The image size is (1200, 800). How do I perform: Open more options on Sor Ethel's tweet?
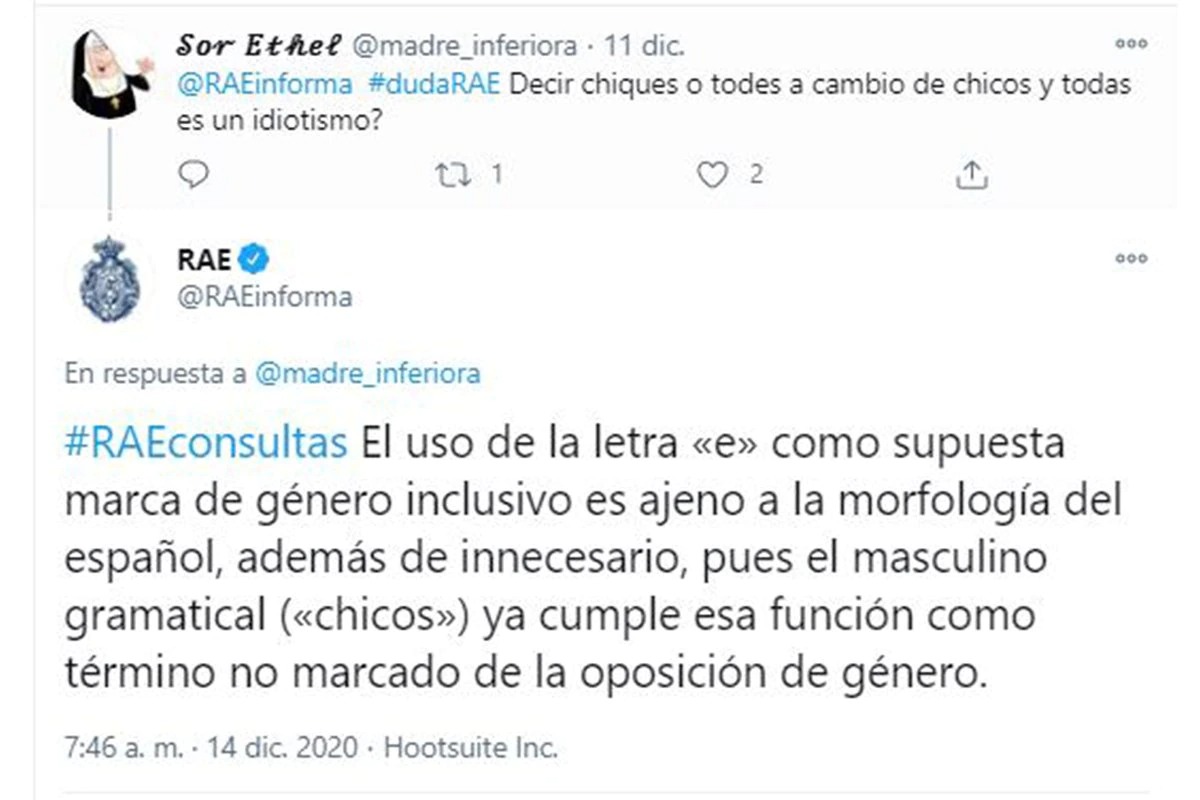click(1131, 44)
